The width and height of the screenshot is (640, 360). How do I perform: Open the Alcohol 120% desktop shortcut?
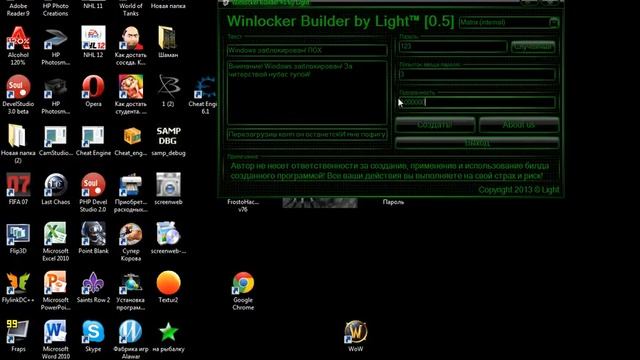18,39
